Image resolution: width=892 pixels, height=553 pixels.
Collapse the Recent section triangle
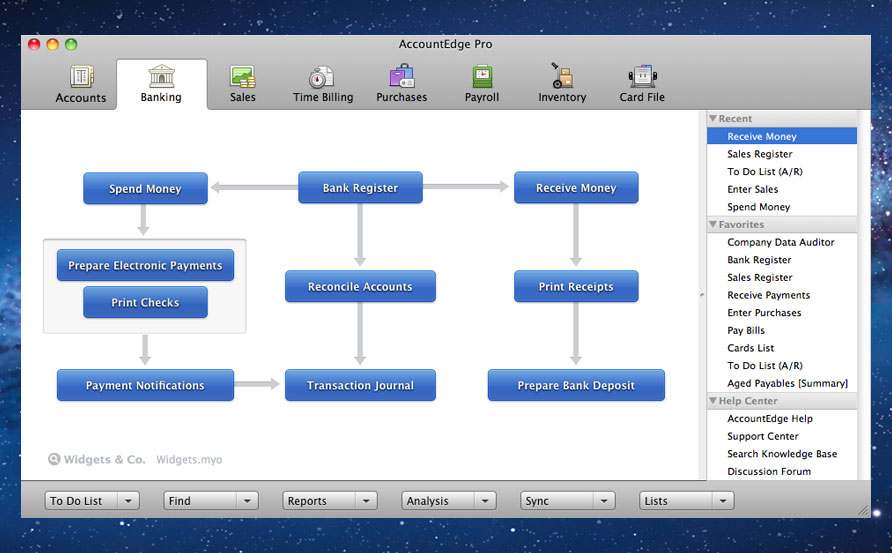[x=712, y=118]
